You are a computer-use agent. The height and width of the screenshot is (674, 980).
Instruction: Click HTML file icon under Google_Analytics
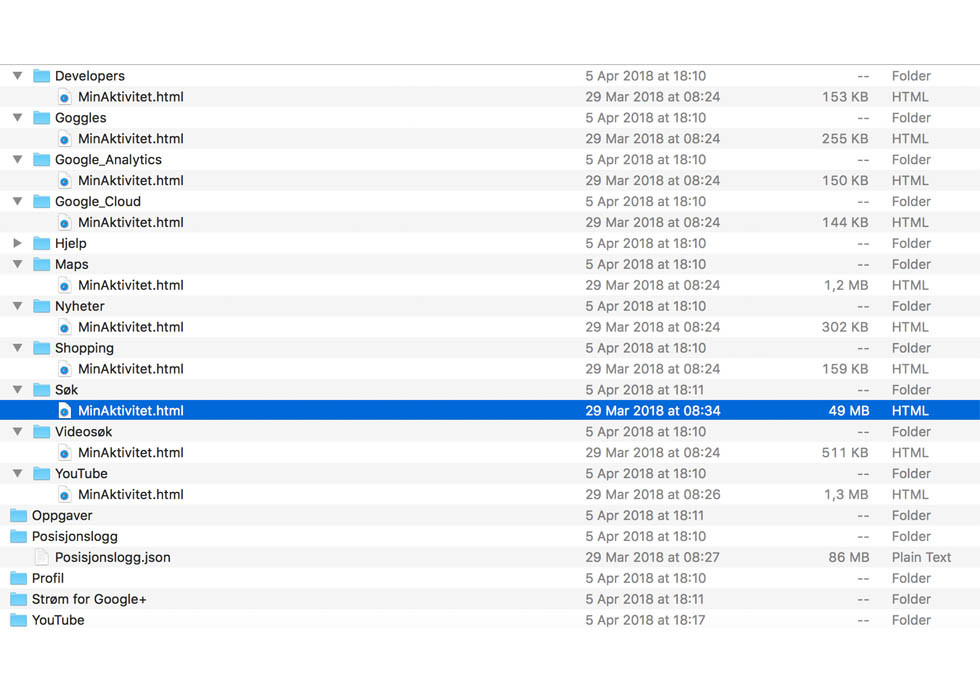click(64, 181)
